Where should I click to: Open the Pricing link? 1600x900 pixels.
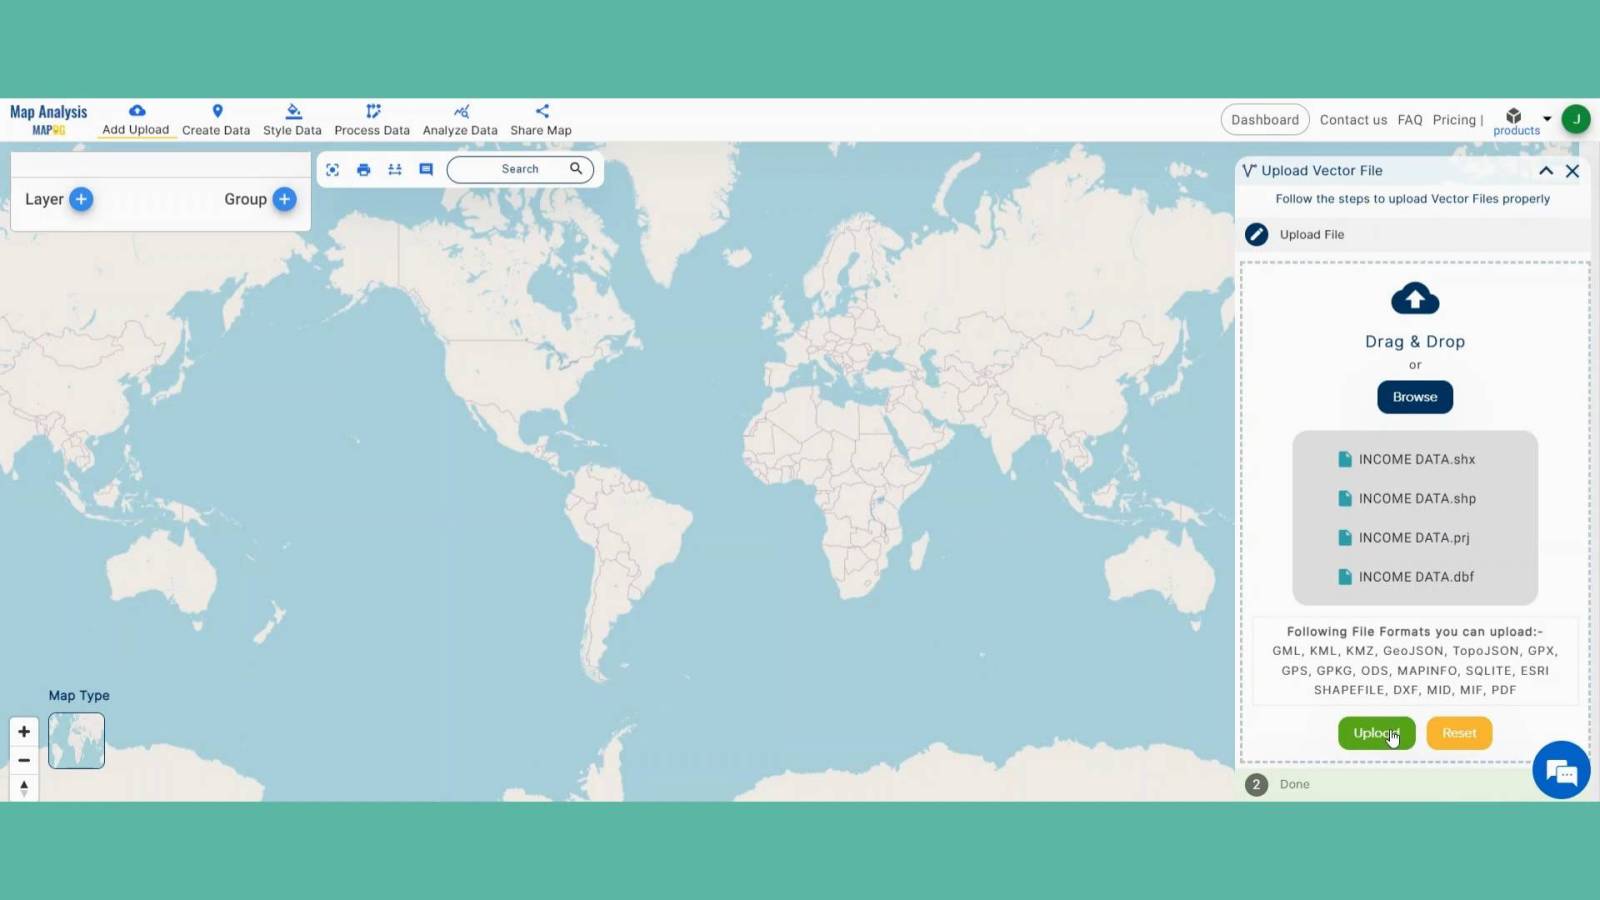(1454, 120)
